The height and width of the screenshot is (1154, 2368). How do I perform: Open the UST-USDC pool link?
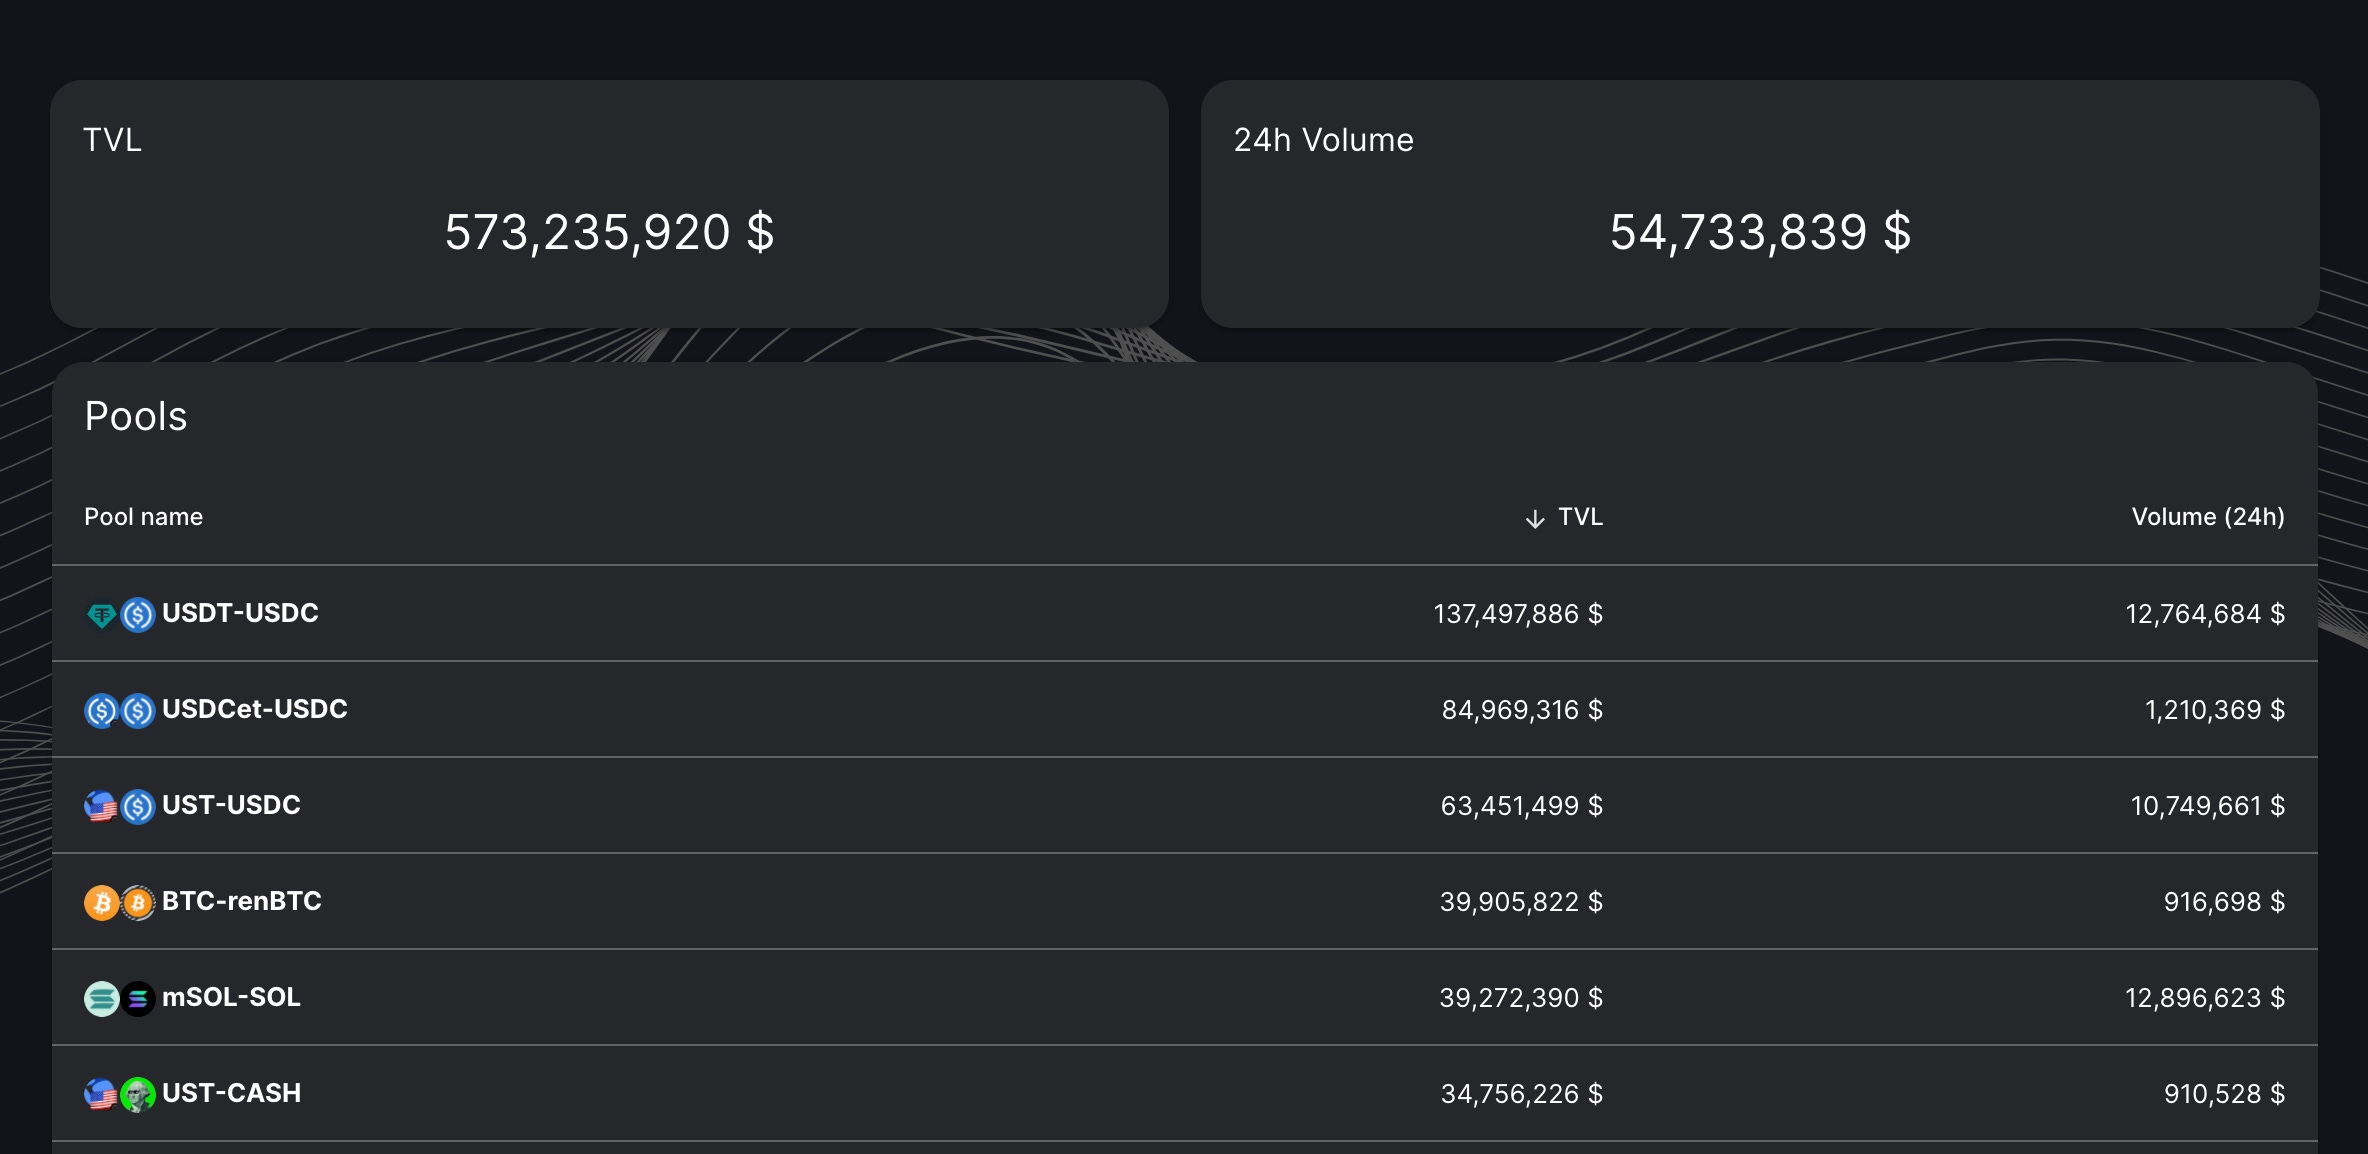coord(231,805)
